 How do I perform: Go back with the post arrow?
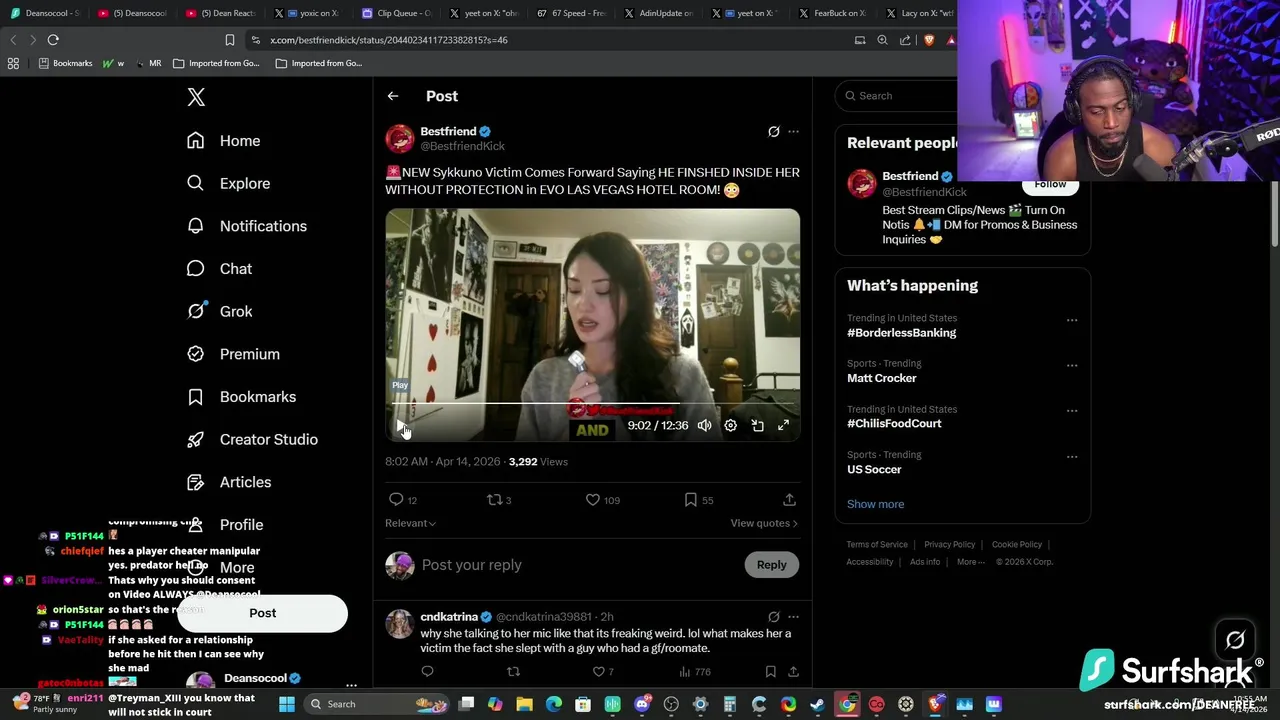coord(393,96)
